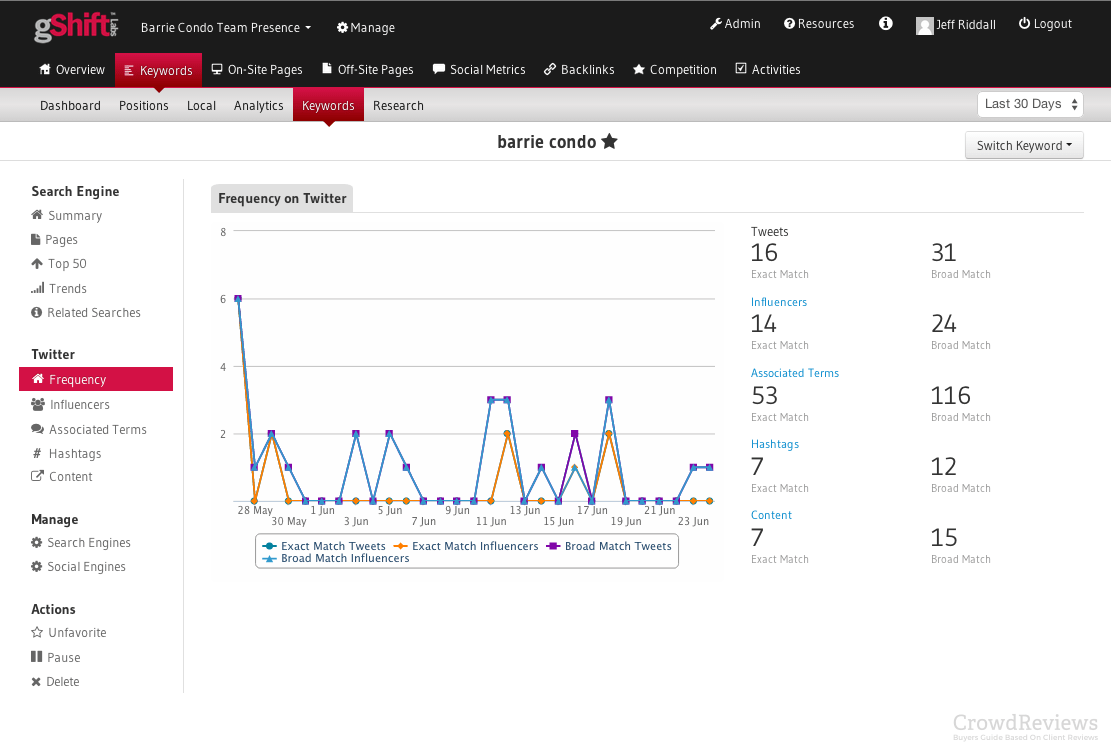Click the 28 May peak data point
This screenshot has width=1111, height=754.
pyautogui.click(x=238, y=298)
